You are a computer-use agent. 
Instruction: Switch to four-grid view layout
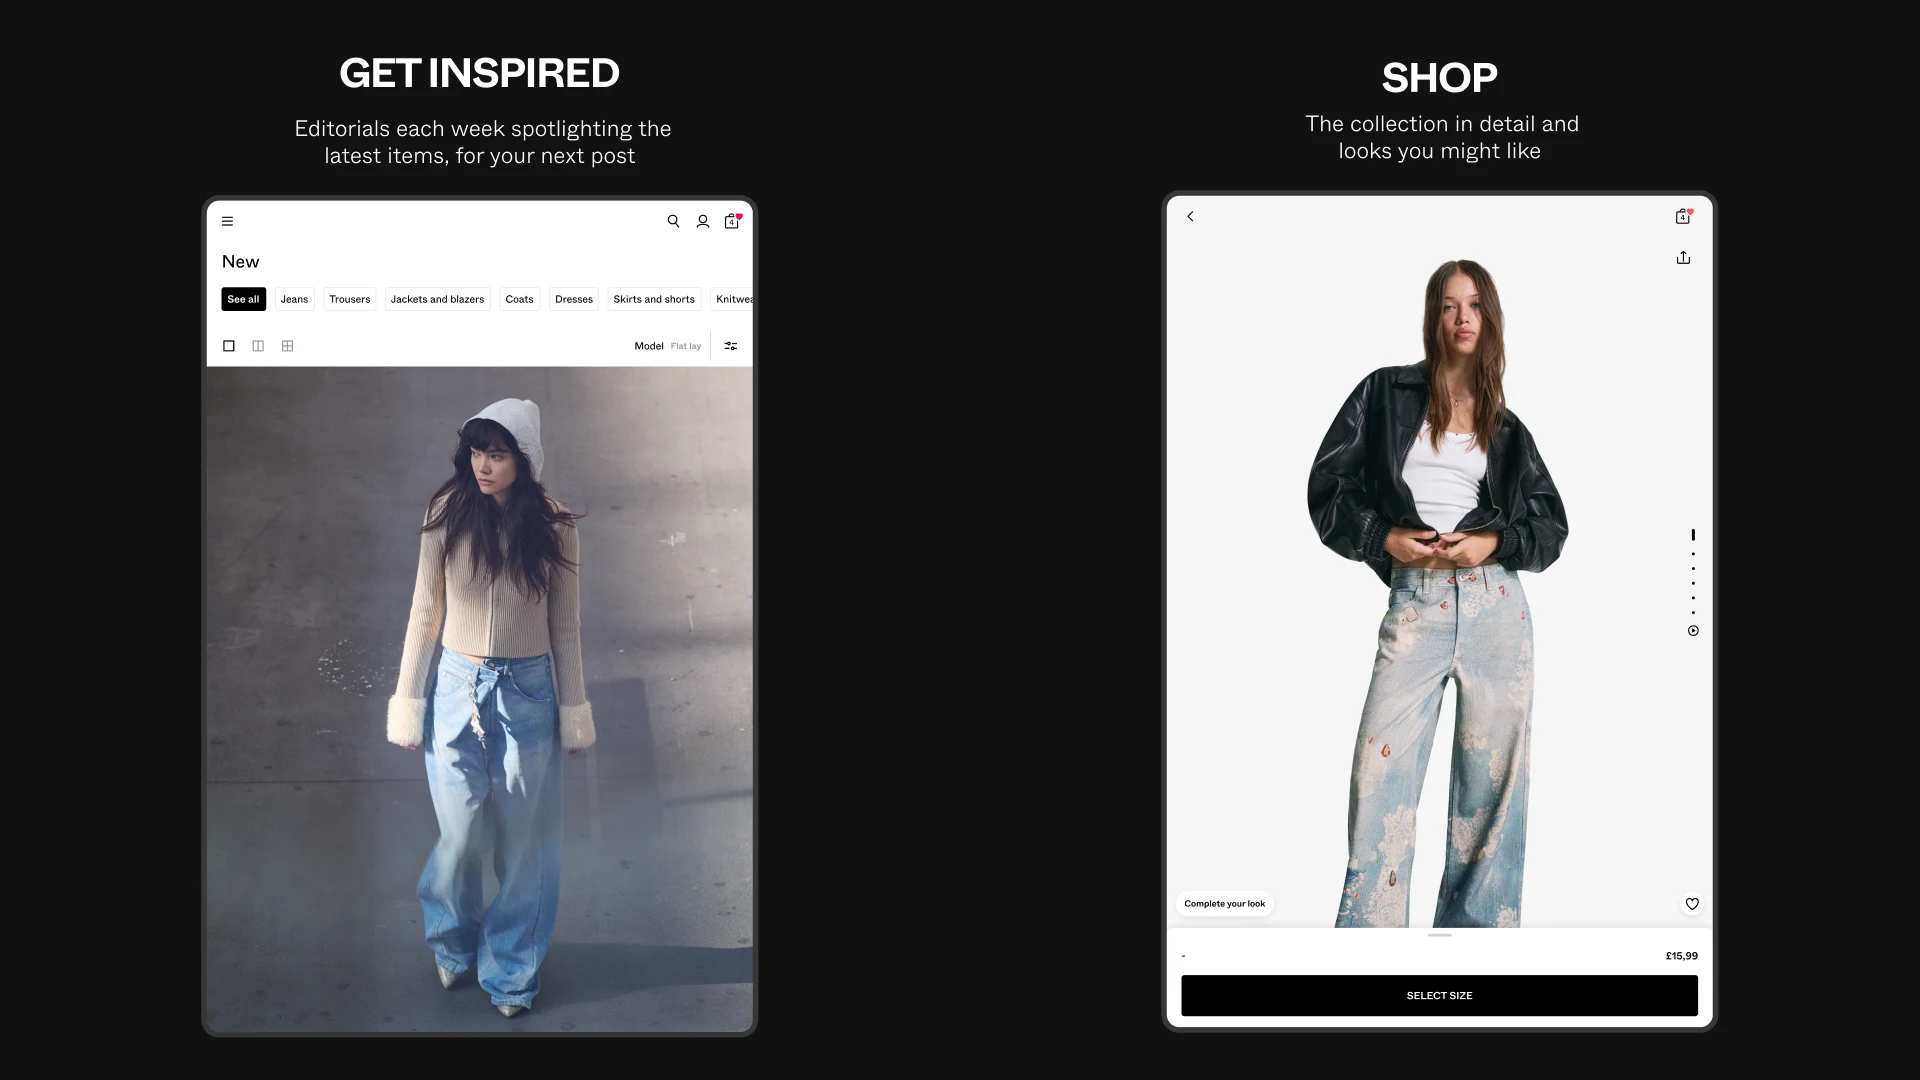287,346
